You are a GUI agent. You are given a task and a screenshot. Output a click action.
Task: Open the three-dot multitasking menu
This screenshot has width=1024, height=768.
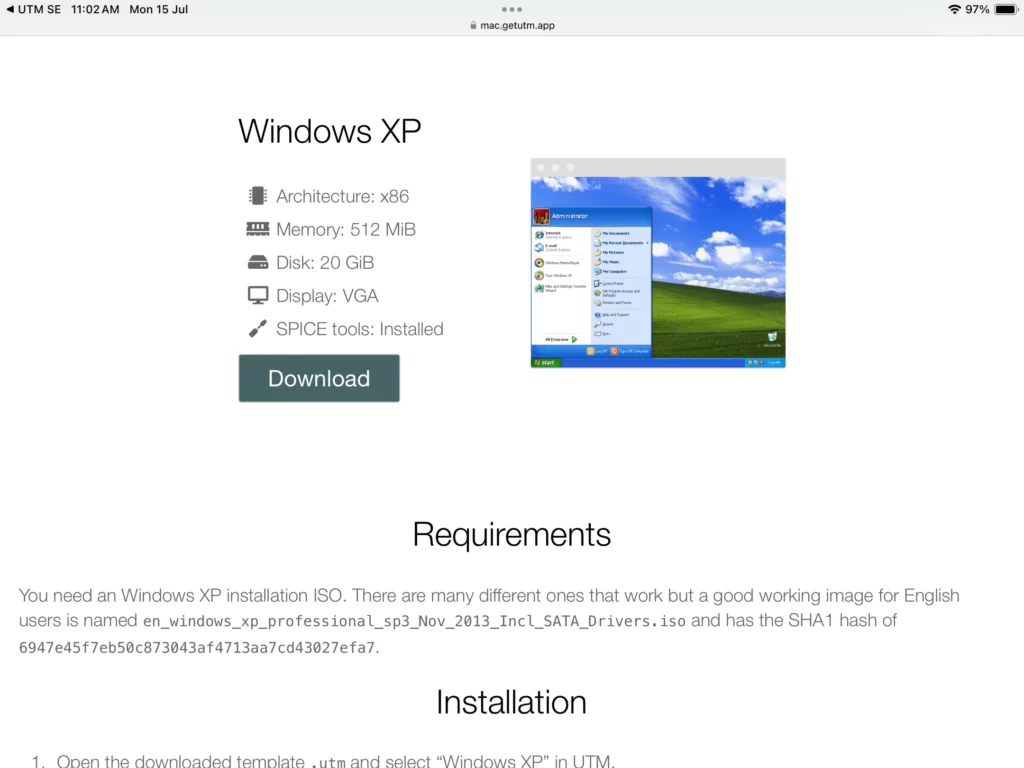click(x=512, y=9)
